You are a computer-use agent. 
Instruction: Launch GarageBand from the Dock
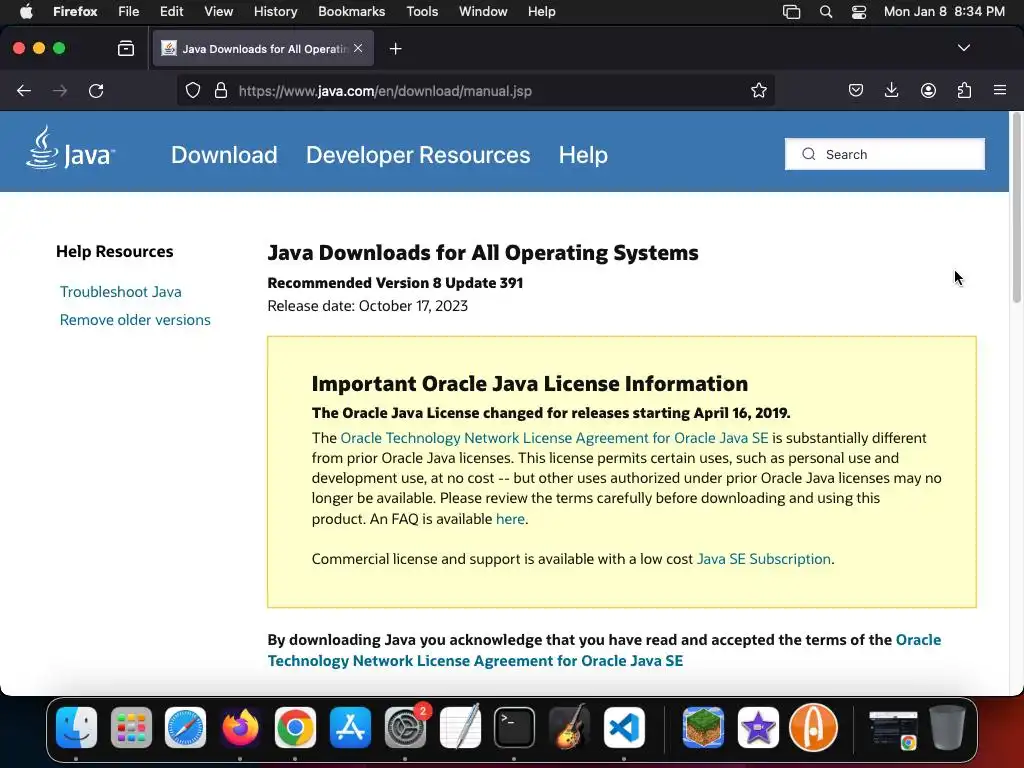pyautogui.click(x=569, y=727)
